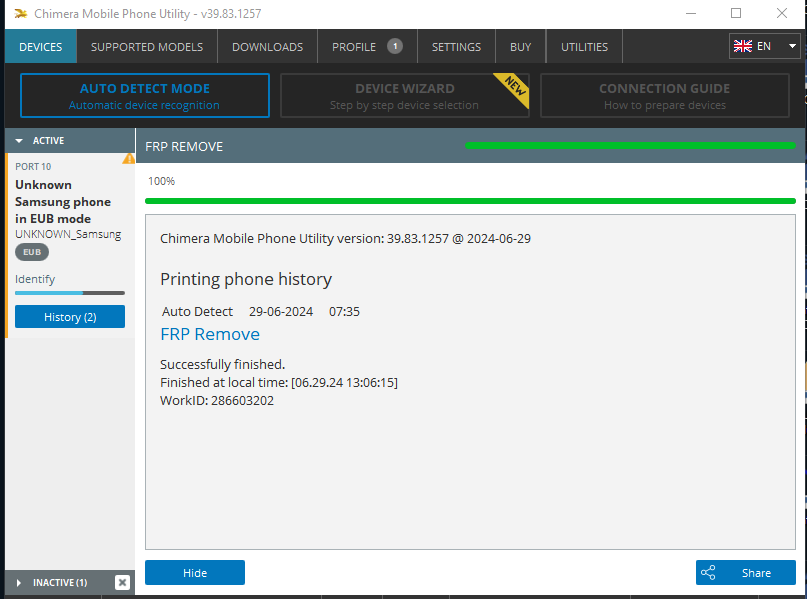Click the PORT 10 label

point(33,166)
